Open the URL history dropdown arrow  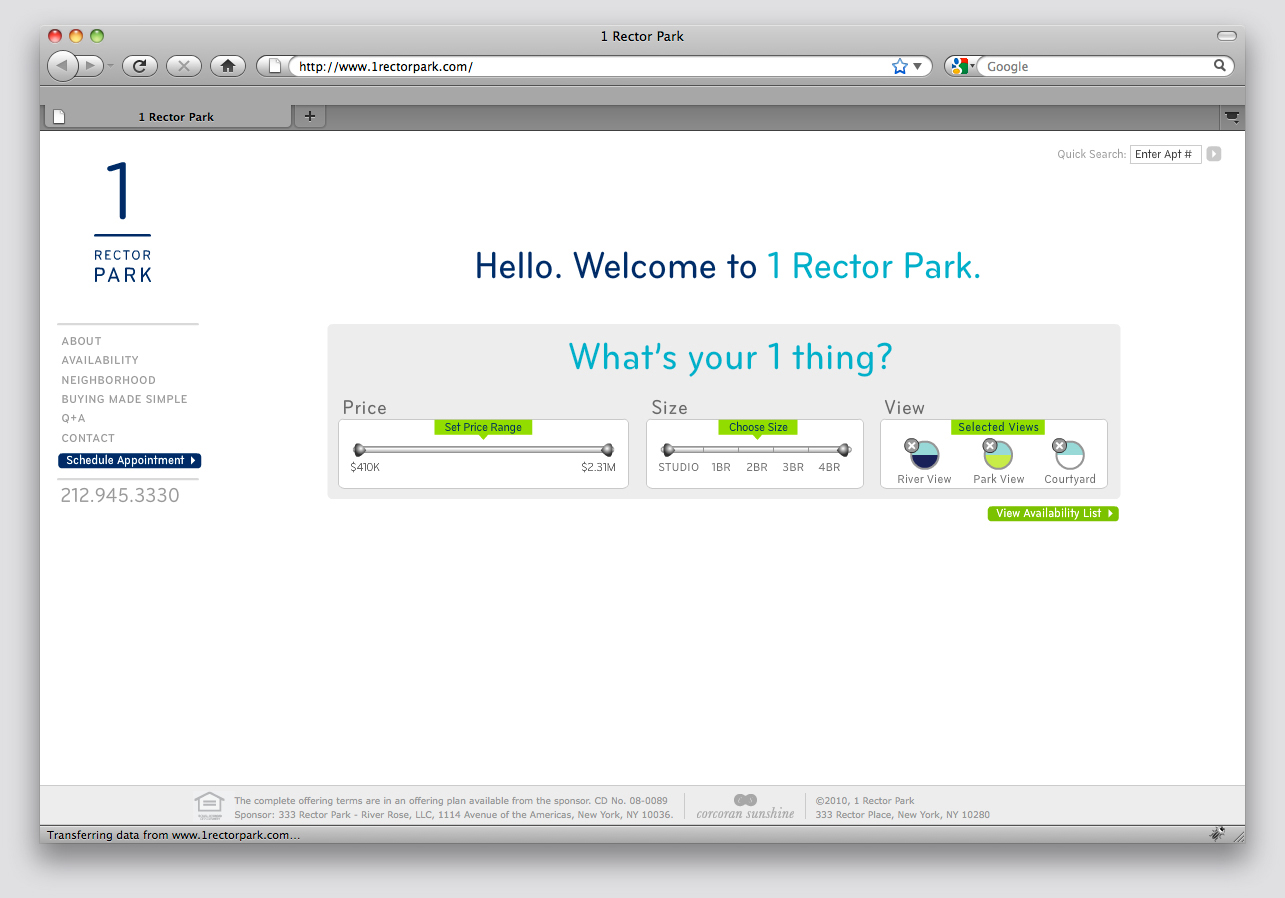click(x=918, y=66)
